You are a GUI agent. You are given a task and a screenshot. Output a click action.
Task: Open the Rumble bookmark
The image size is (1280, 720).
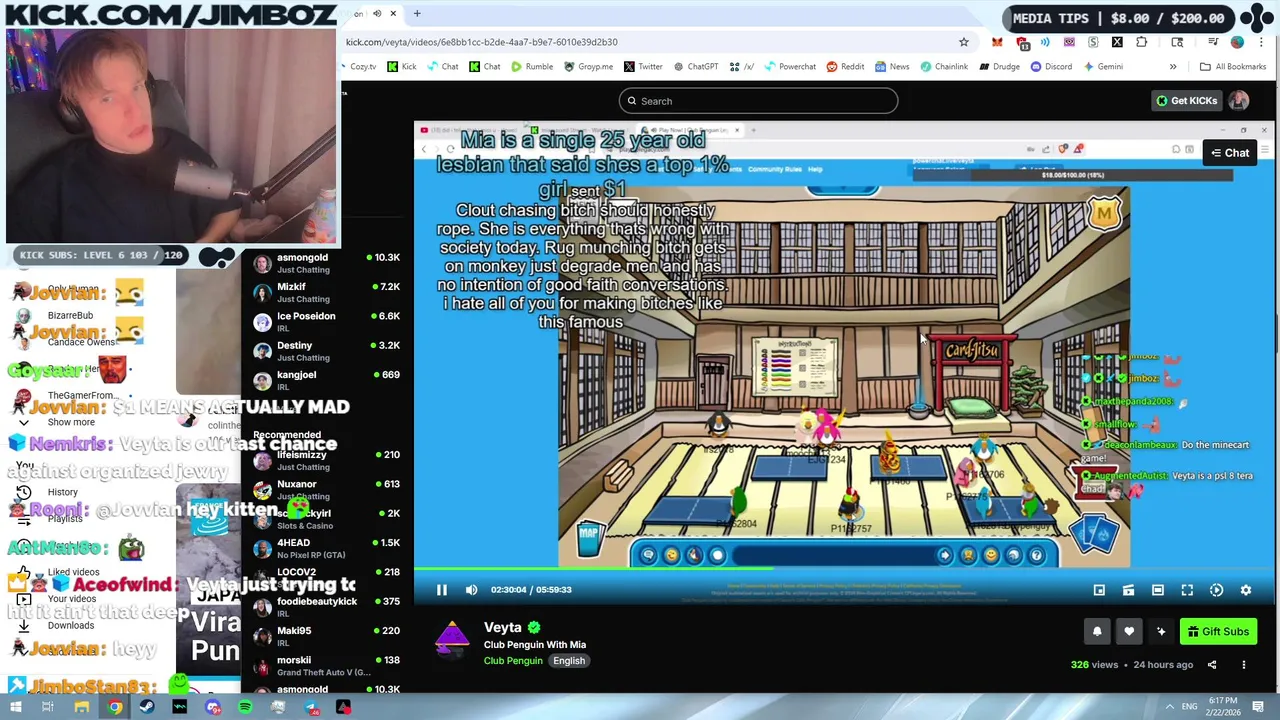point(531,67)
